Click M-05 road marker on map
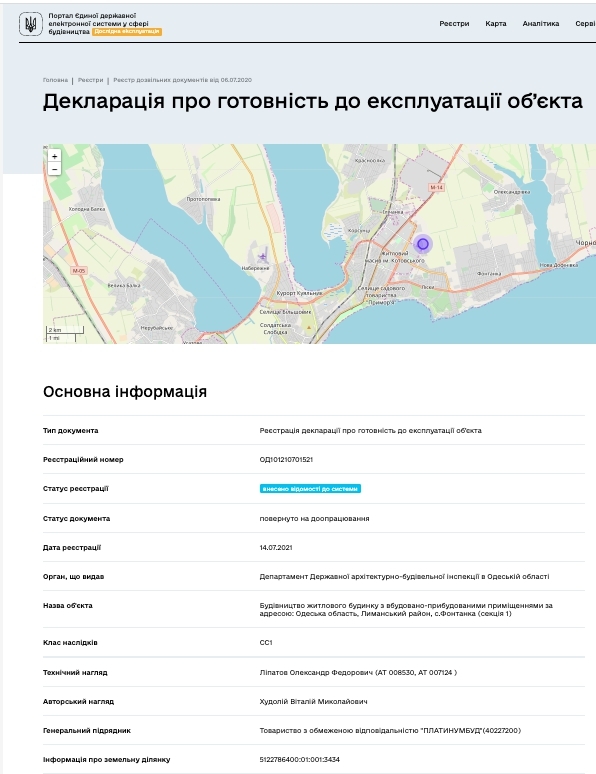596x774 pixels. 79,271
